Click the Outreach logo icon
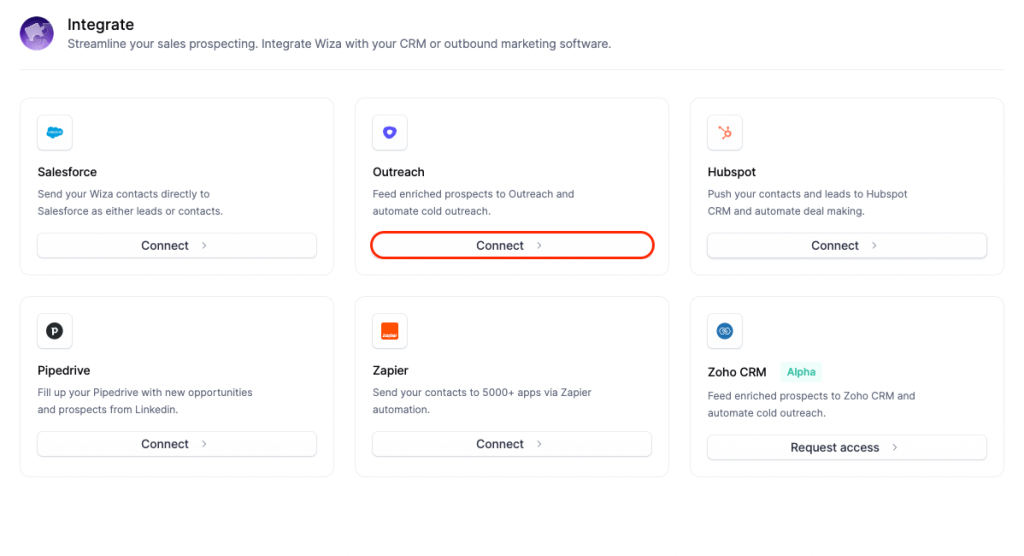Screen dimensions: 1024x556 390,133
